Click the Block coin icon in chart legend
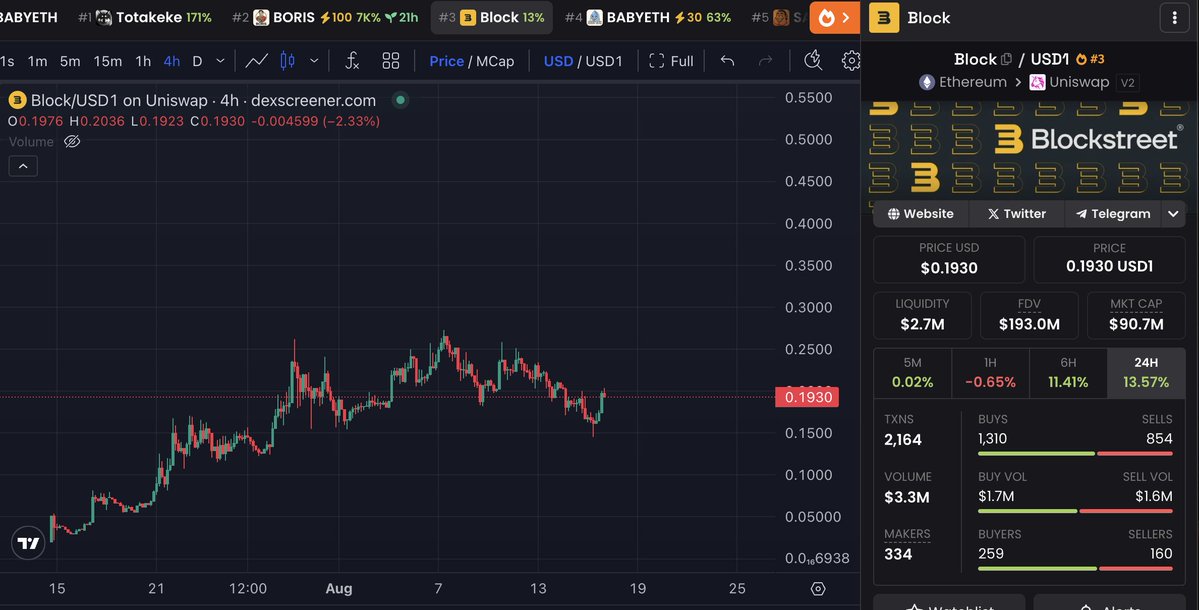 coord(17,100)
